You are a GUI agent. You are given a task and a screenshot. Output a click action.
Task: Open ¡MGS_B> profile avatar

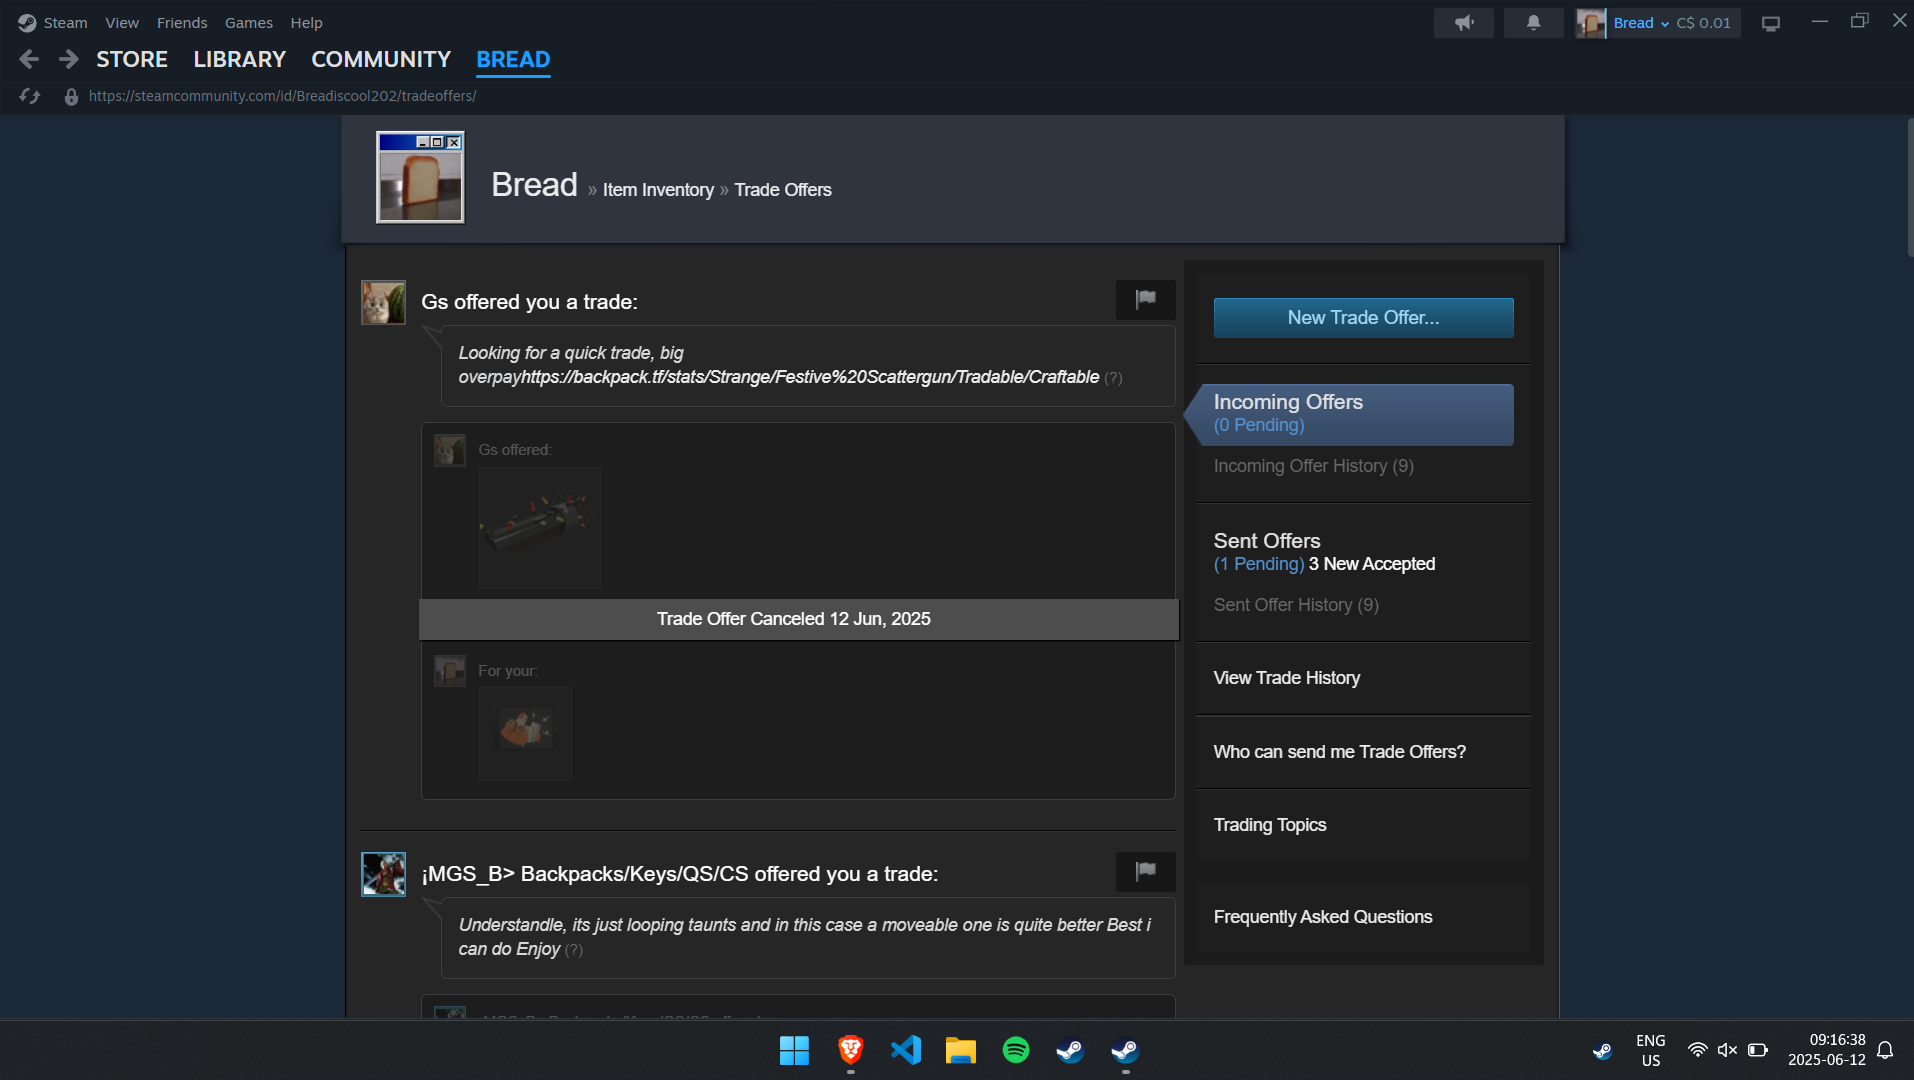(383, 874)
